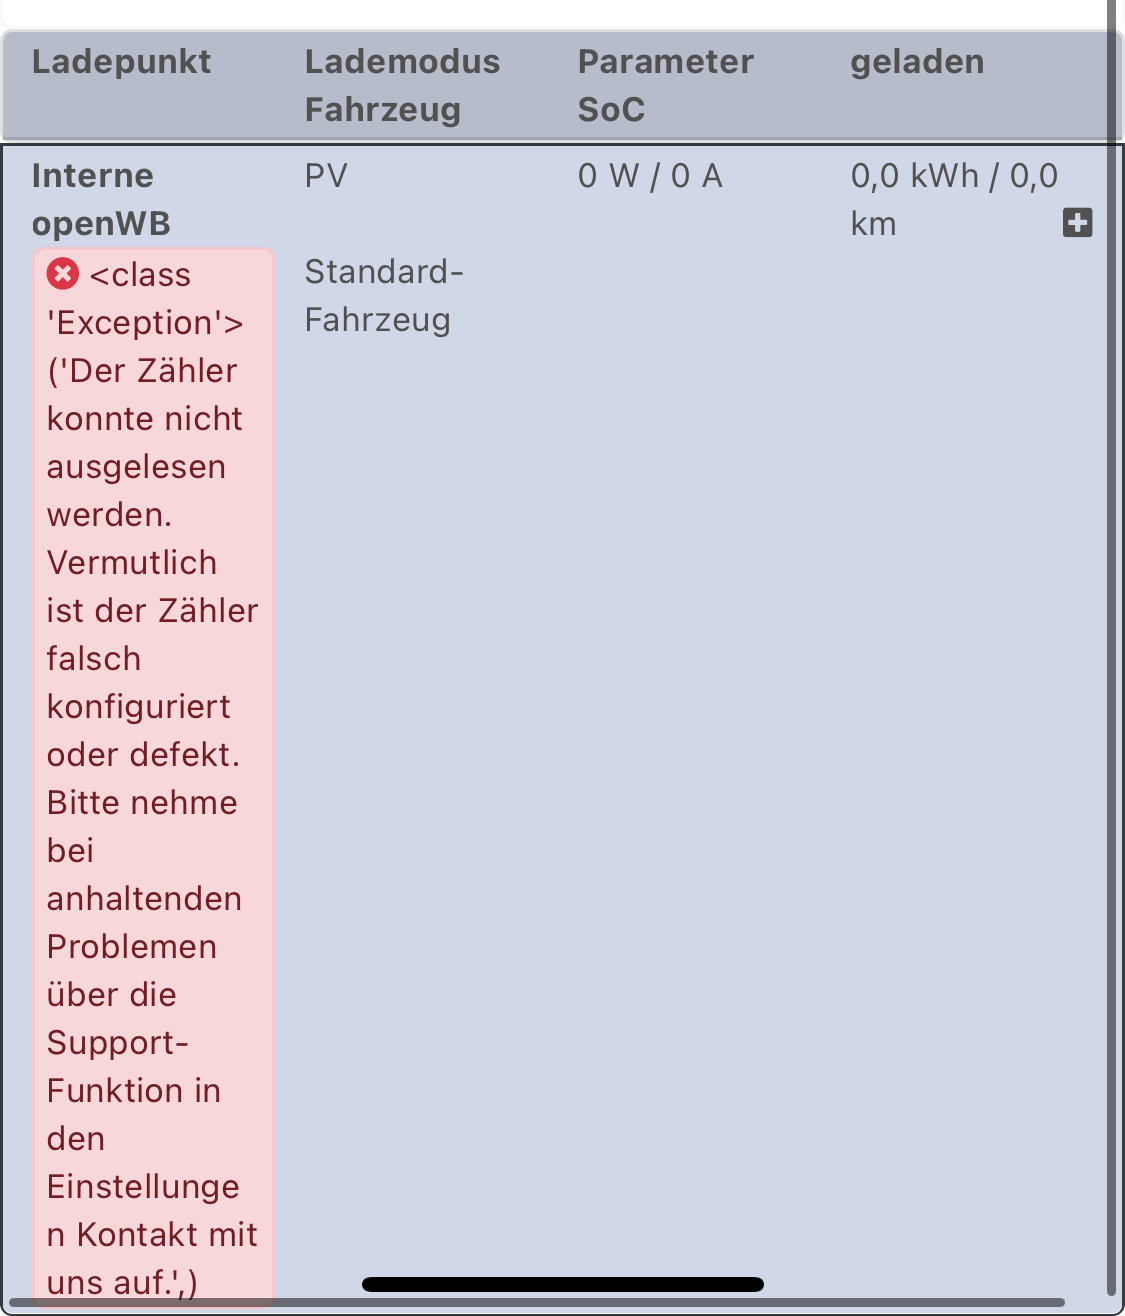Click the 'Vermutlich ist der Zähler' text

click(x=153, y=587)
